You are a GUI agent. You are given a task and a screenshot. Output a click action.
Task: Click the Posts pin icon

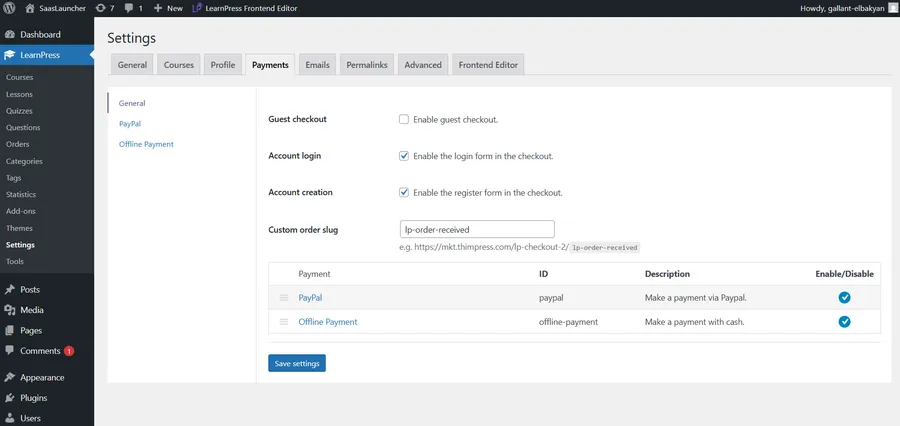[x=10, y=290]
